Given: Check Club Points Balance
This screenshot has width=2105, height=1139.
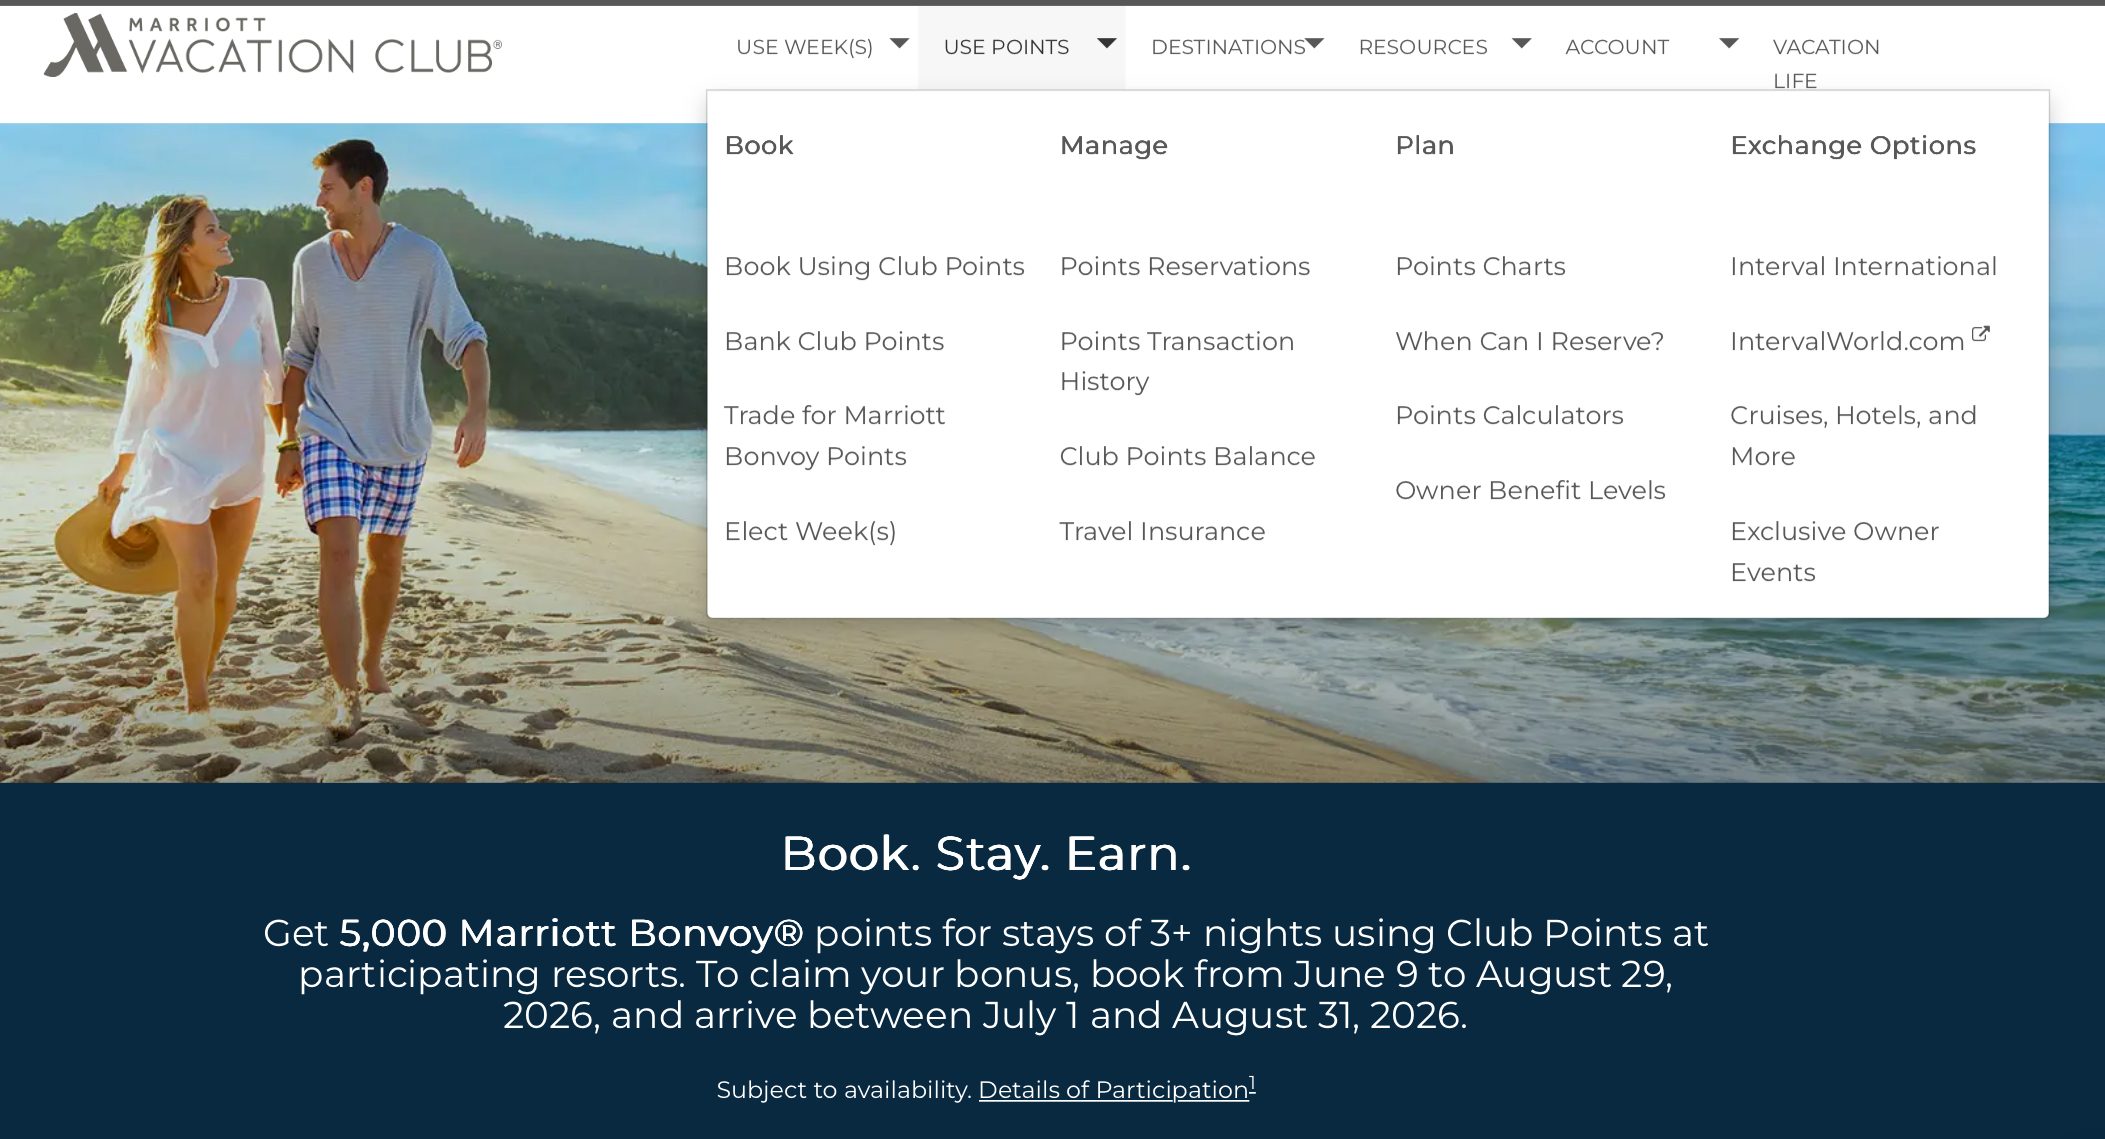Looking at the screenshot, I should pos(1187,456).
